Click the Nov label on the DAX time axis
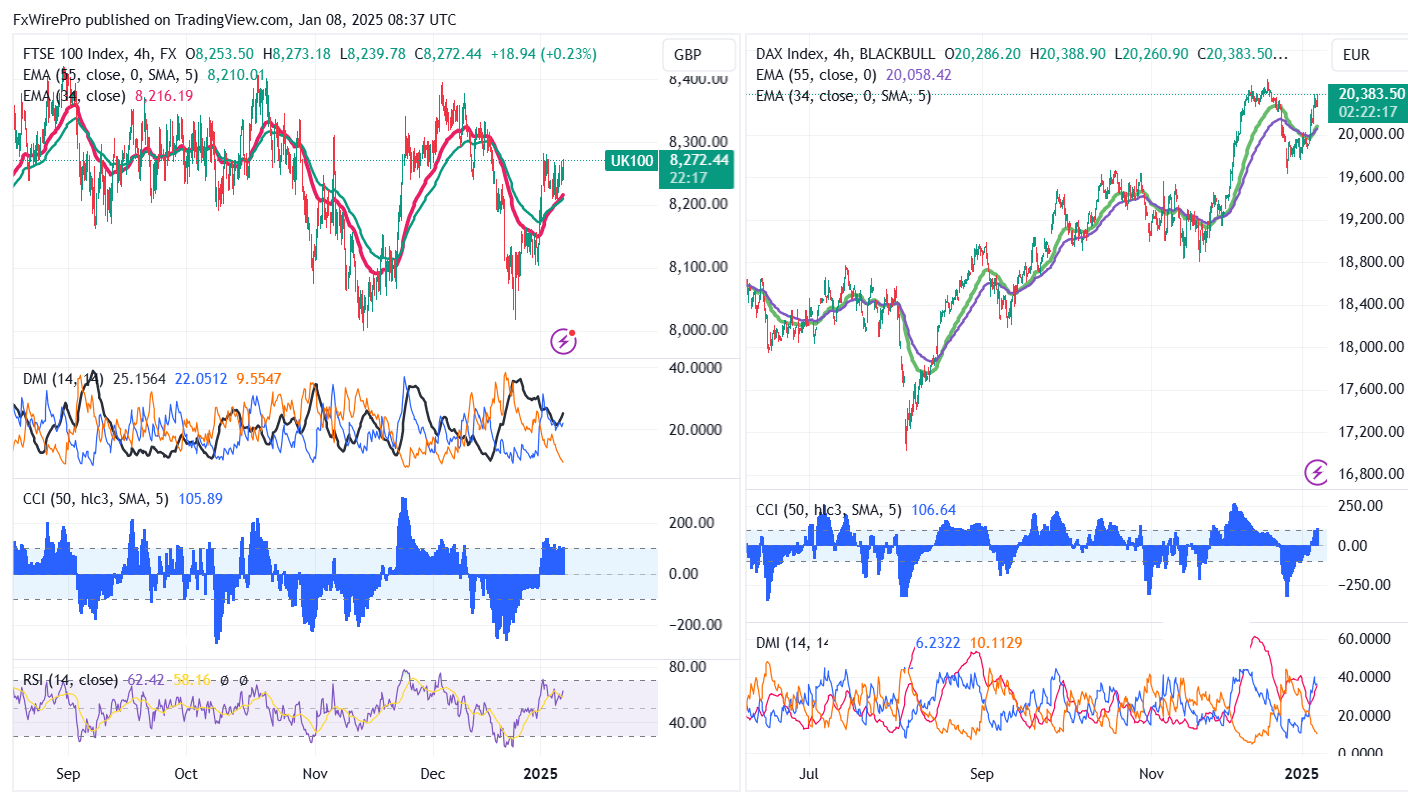 [1151, 773]
